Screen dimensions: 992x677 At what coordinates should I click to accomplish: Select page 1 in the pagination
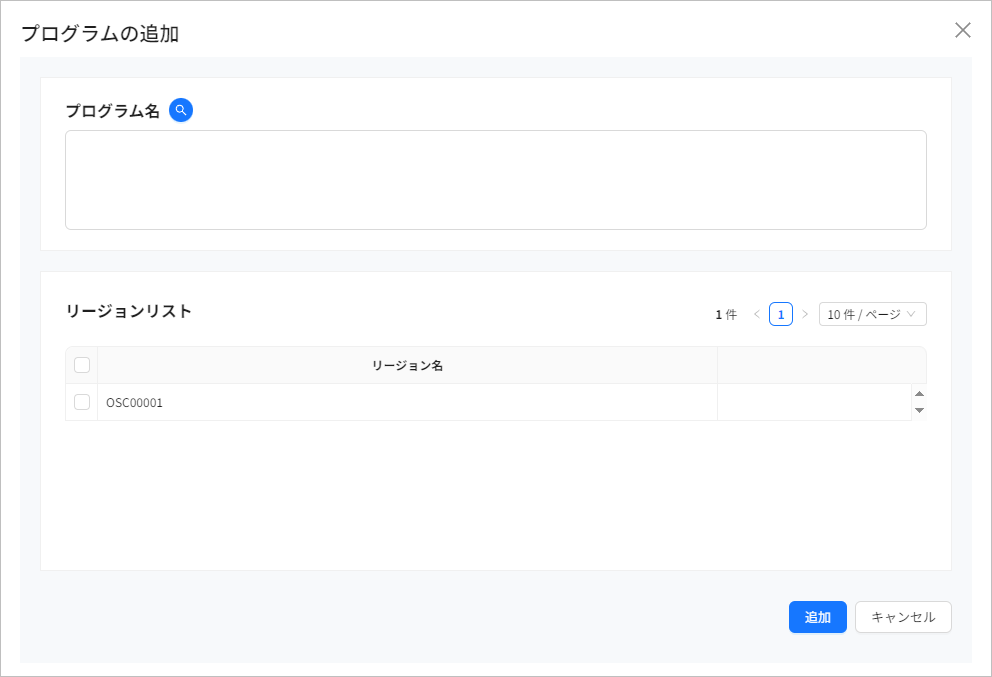(x=780, y=313)
